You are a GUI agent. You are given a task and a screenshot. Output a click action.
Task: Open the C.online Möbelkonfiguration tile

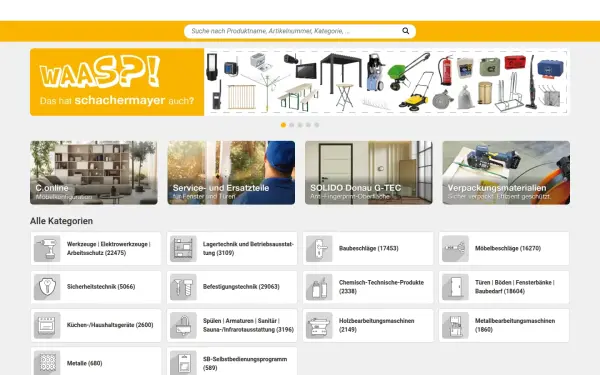(x=94, y=173)
